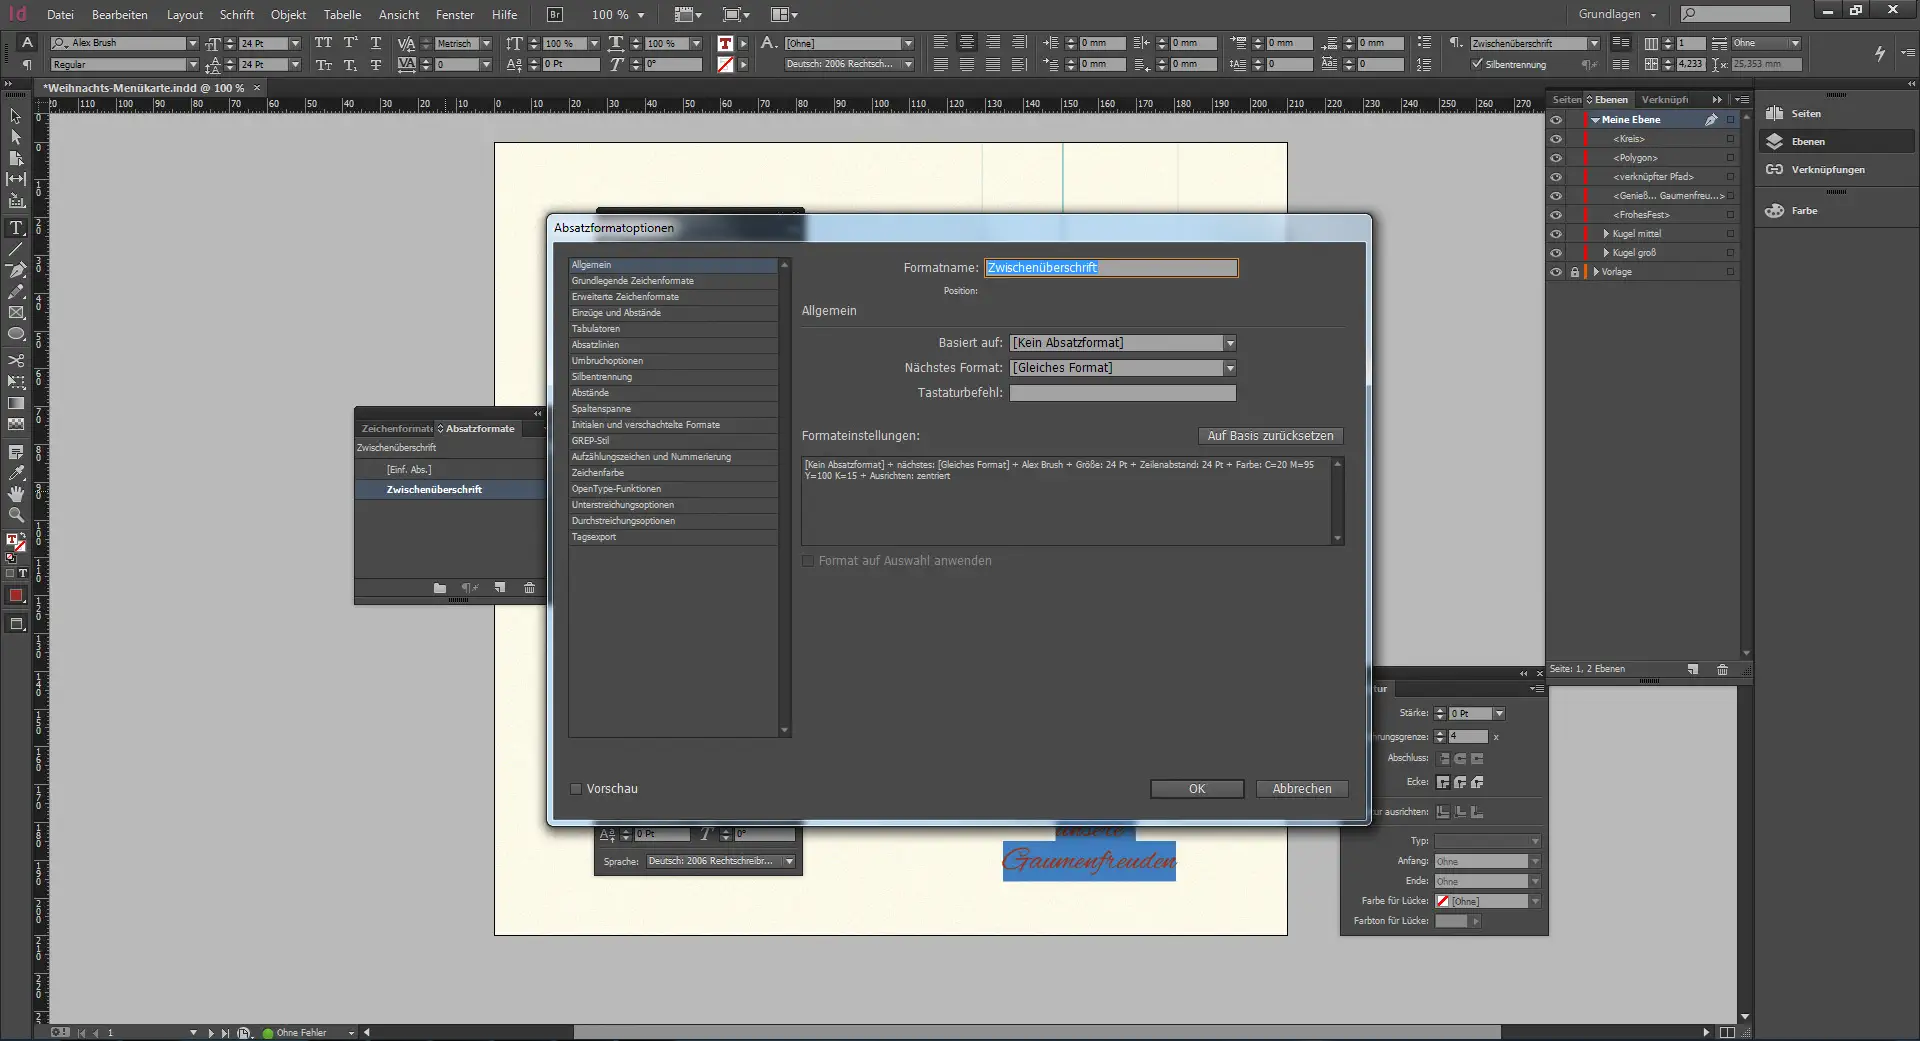This screenshot has width=1920, height=1041.
Task: Hide the Kreis layer item via its eye
Action: (1556, 139)
